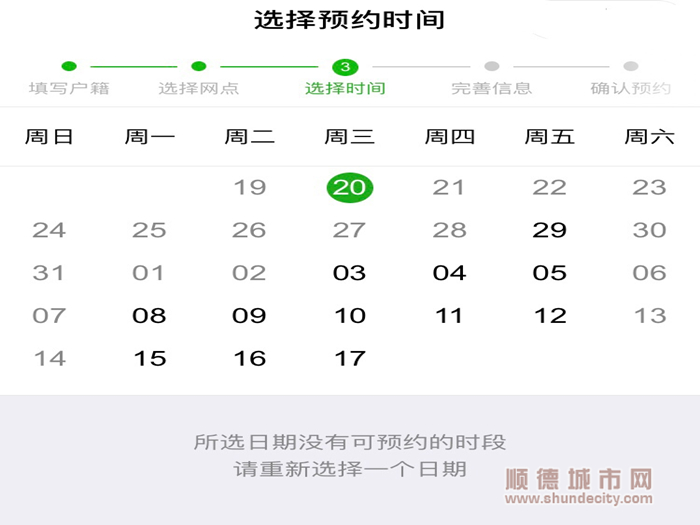The width and height of the screenshot is (700, 525).
Task: Go back to 选择网点 step label
Action: coord(199,88)
